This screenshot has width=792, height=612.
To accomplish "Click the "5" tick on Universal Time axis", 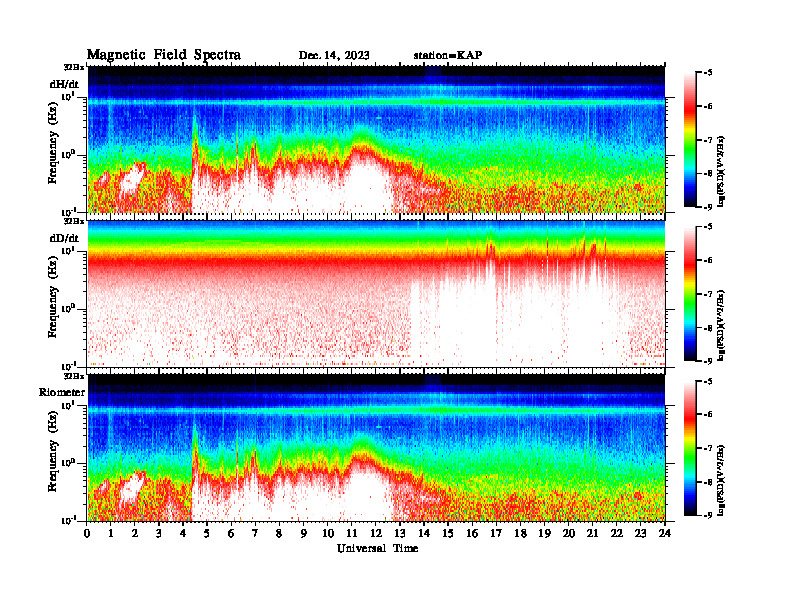I will [x=207, y=534].
